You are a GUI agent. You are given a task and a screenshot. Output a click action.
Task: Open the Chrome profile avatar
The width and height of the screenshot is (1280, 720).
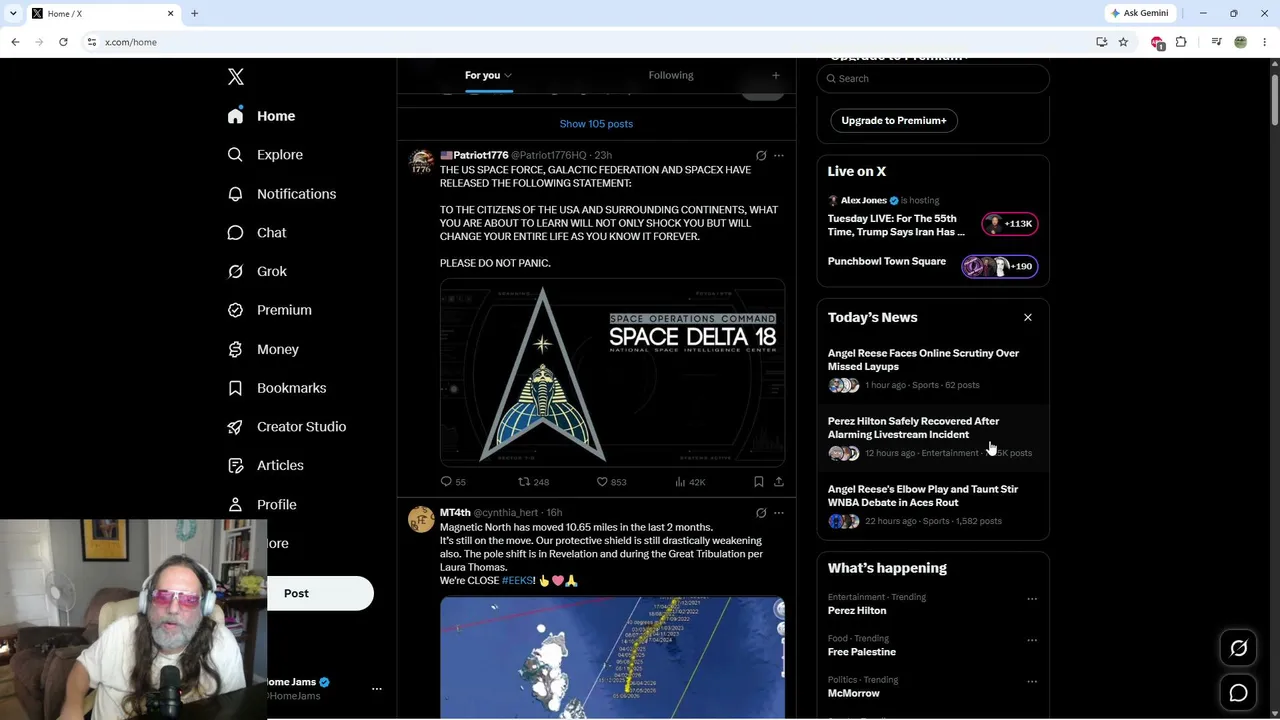[1241, 42]
